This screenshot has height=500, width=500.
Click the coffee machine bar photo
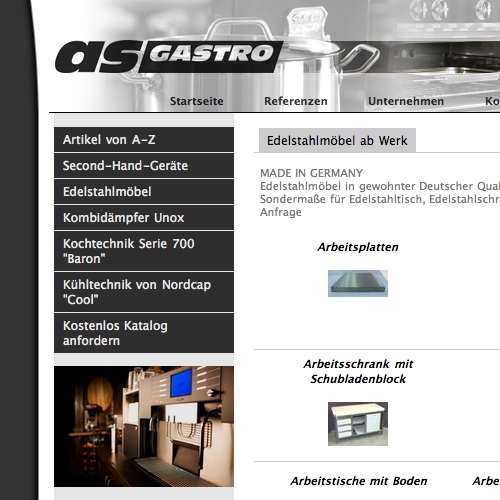pyautogui.click(x=144, y=427)
